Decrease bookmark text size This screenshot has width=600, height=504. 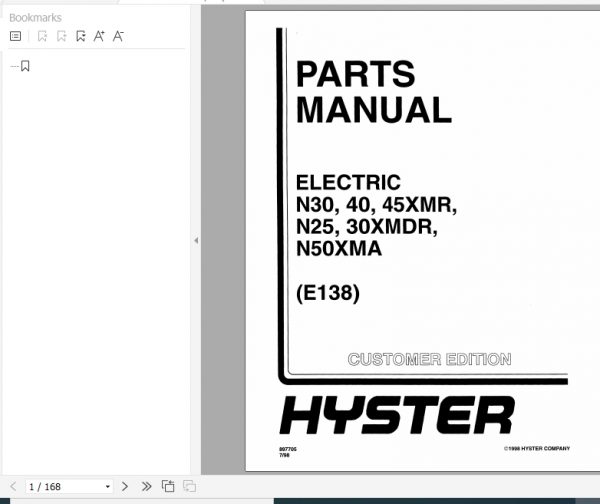pos(118,36)
